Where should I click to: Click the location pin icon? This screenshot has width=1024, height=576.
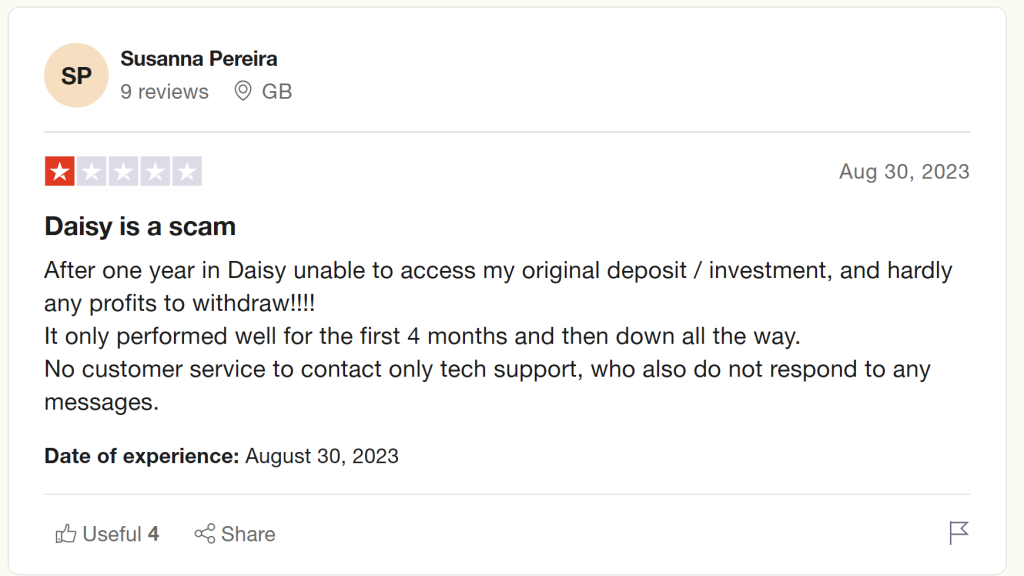point(243,91)
